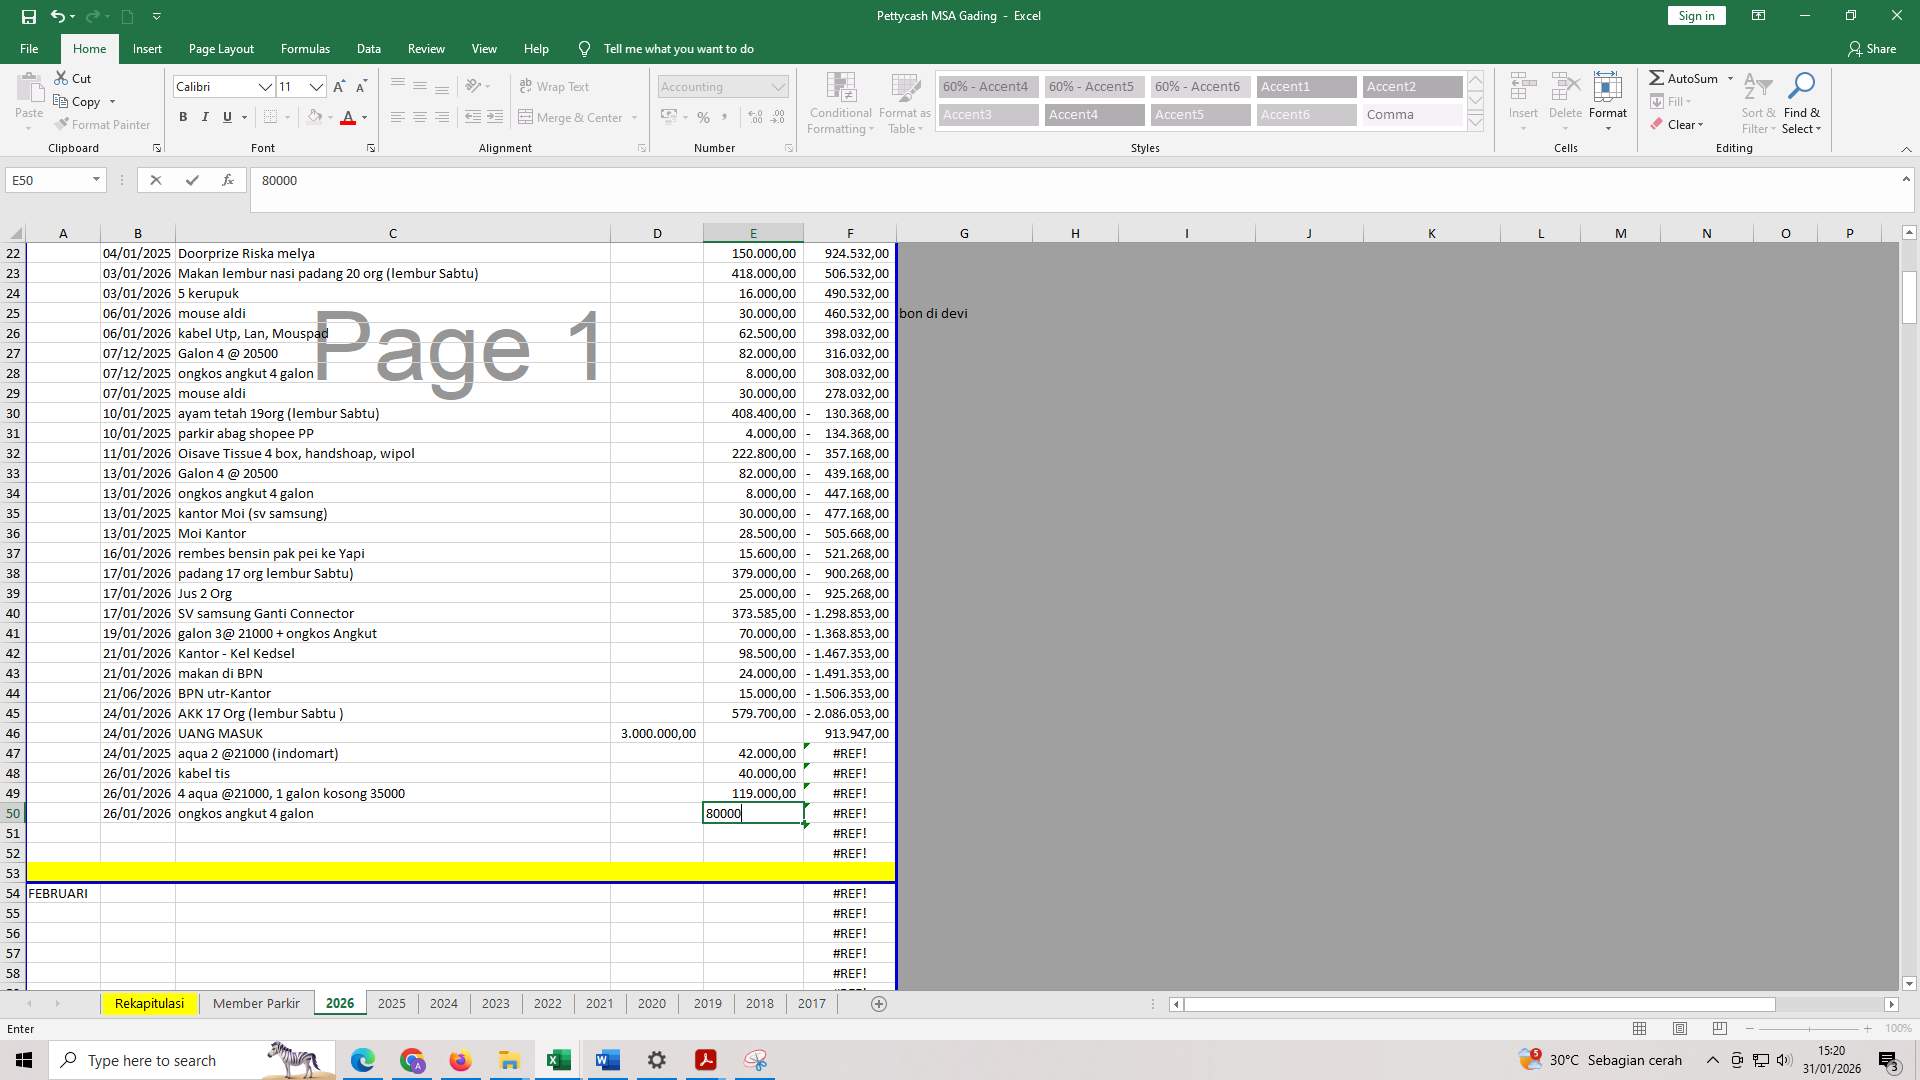Select the Rekapitulasi sheet tab
Image resolution: width=1920 pixels, height=1080 pixels.
[x=148, y=1003]
